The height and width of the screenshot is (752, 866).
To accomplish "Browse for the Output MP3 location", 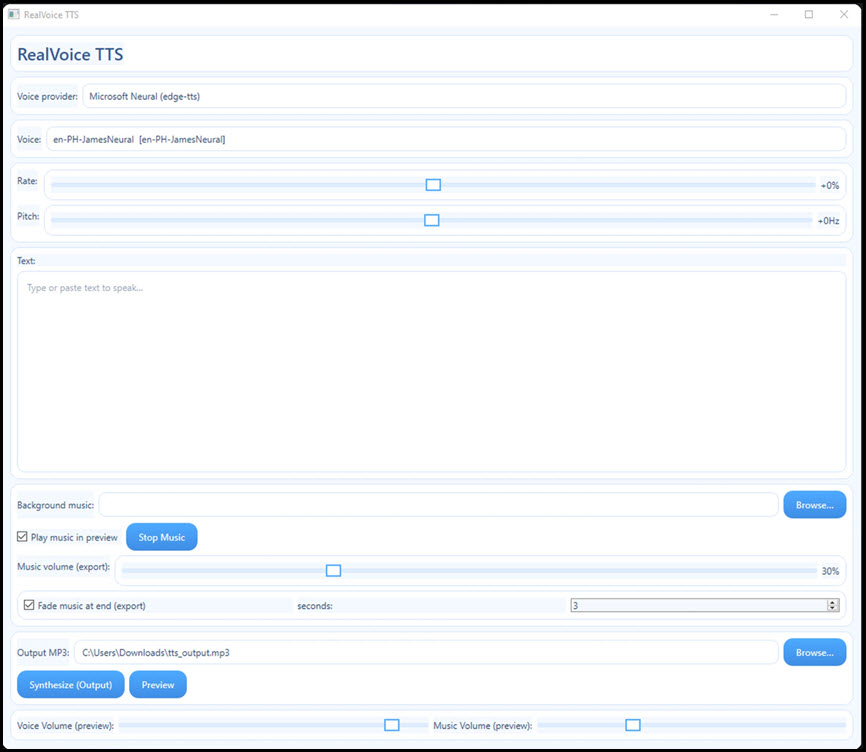I will click(815, 652).
